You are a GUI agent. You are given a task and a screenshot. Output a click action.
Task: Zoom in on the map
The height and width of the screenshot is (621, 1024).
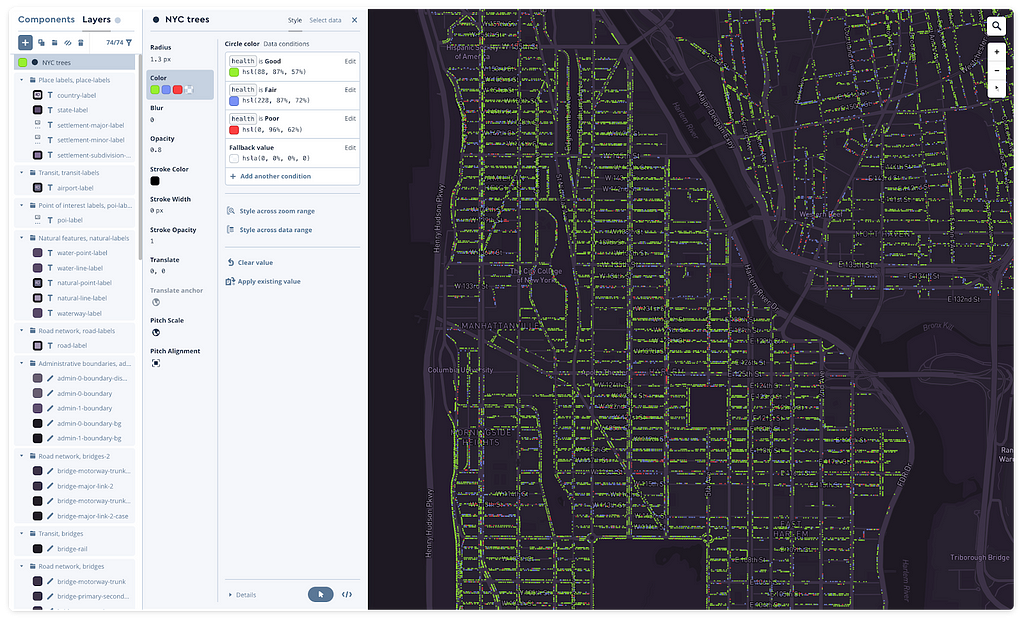click(x=996, y=52)
